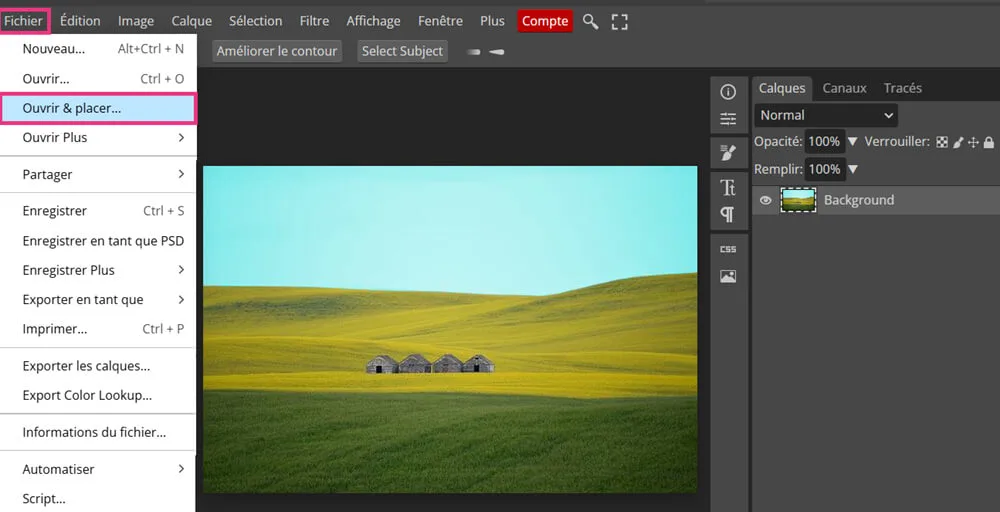Open the Info panel icon
This screenshot has width=1000, height=512.
click(x=728, y=92)
